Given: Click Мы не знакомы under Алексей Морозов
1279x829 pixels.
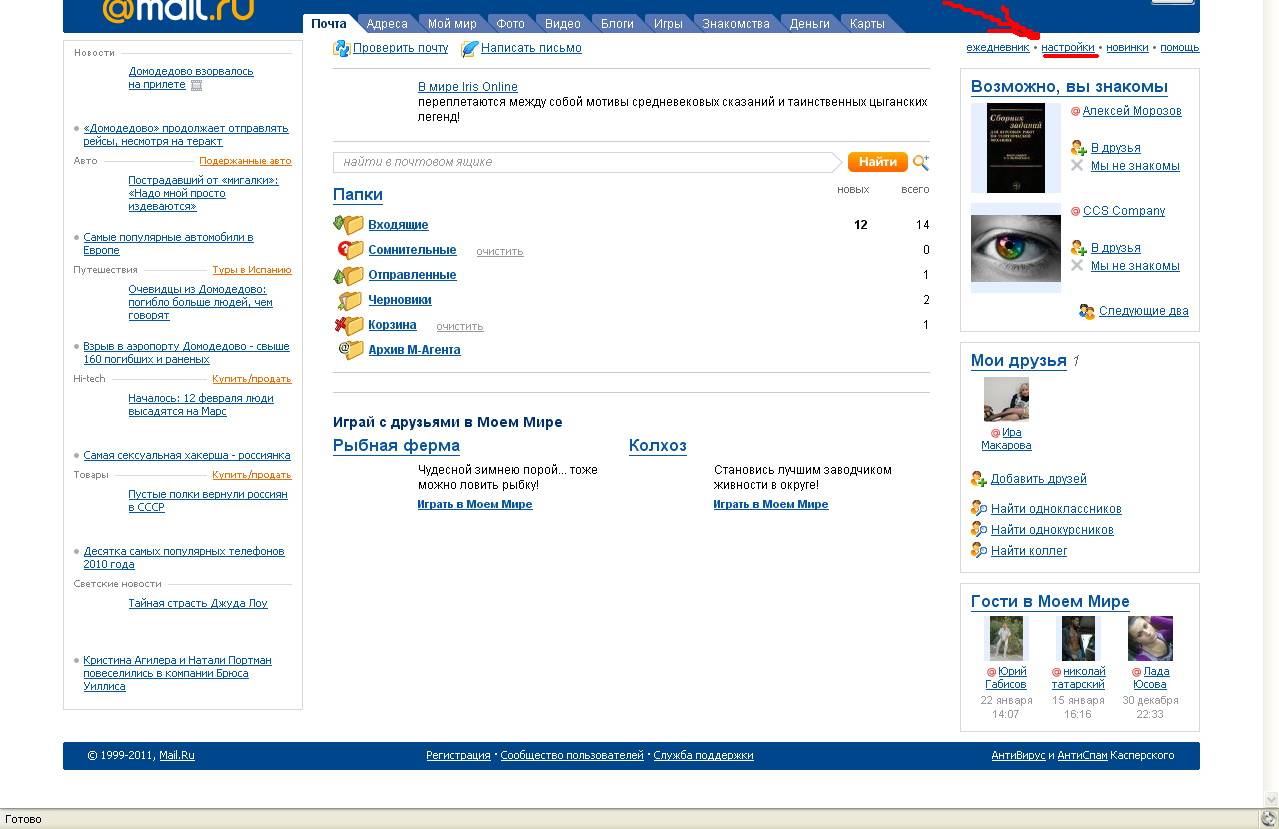Looking at the screenshot, I should [1135, 166].
